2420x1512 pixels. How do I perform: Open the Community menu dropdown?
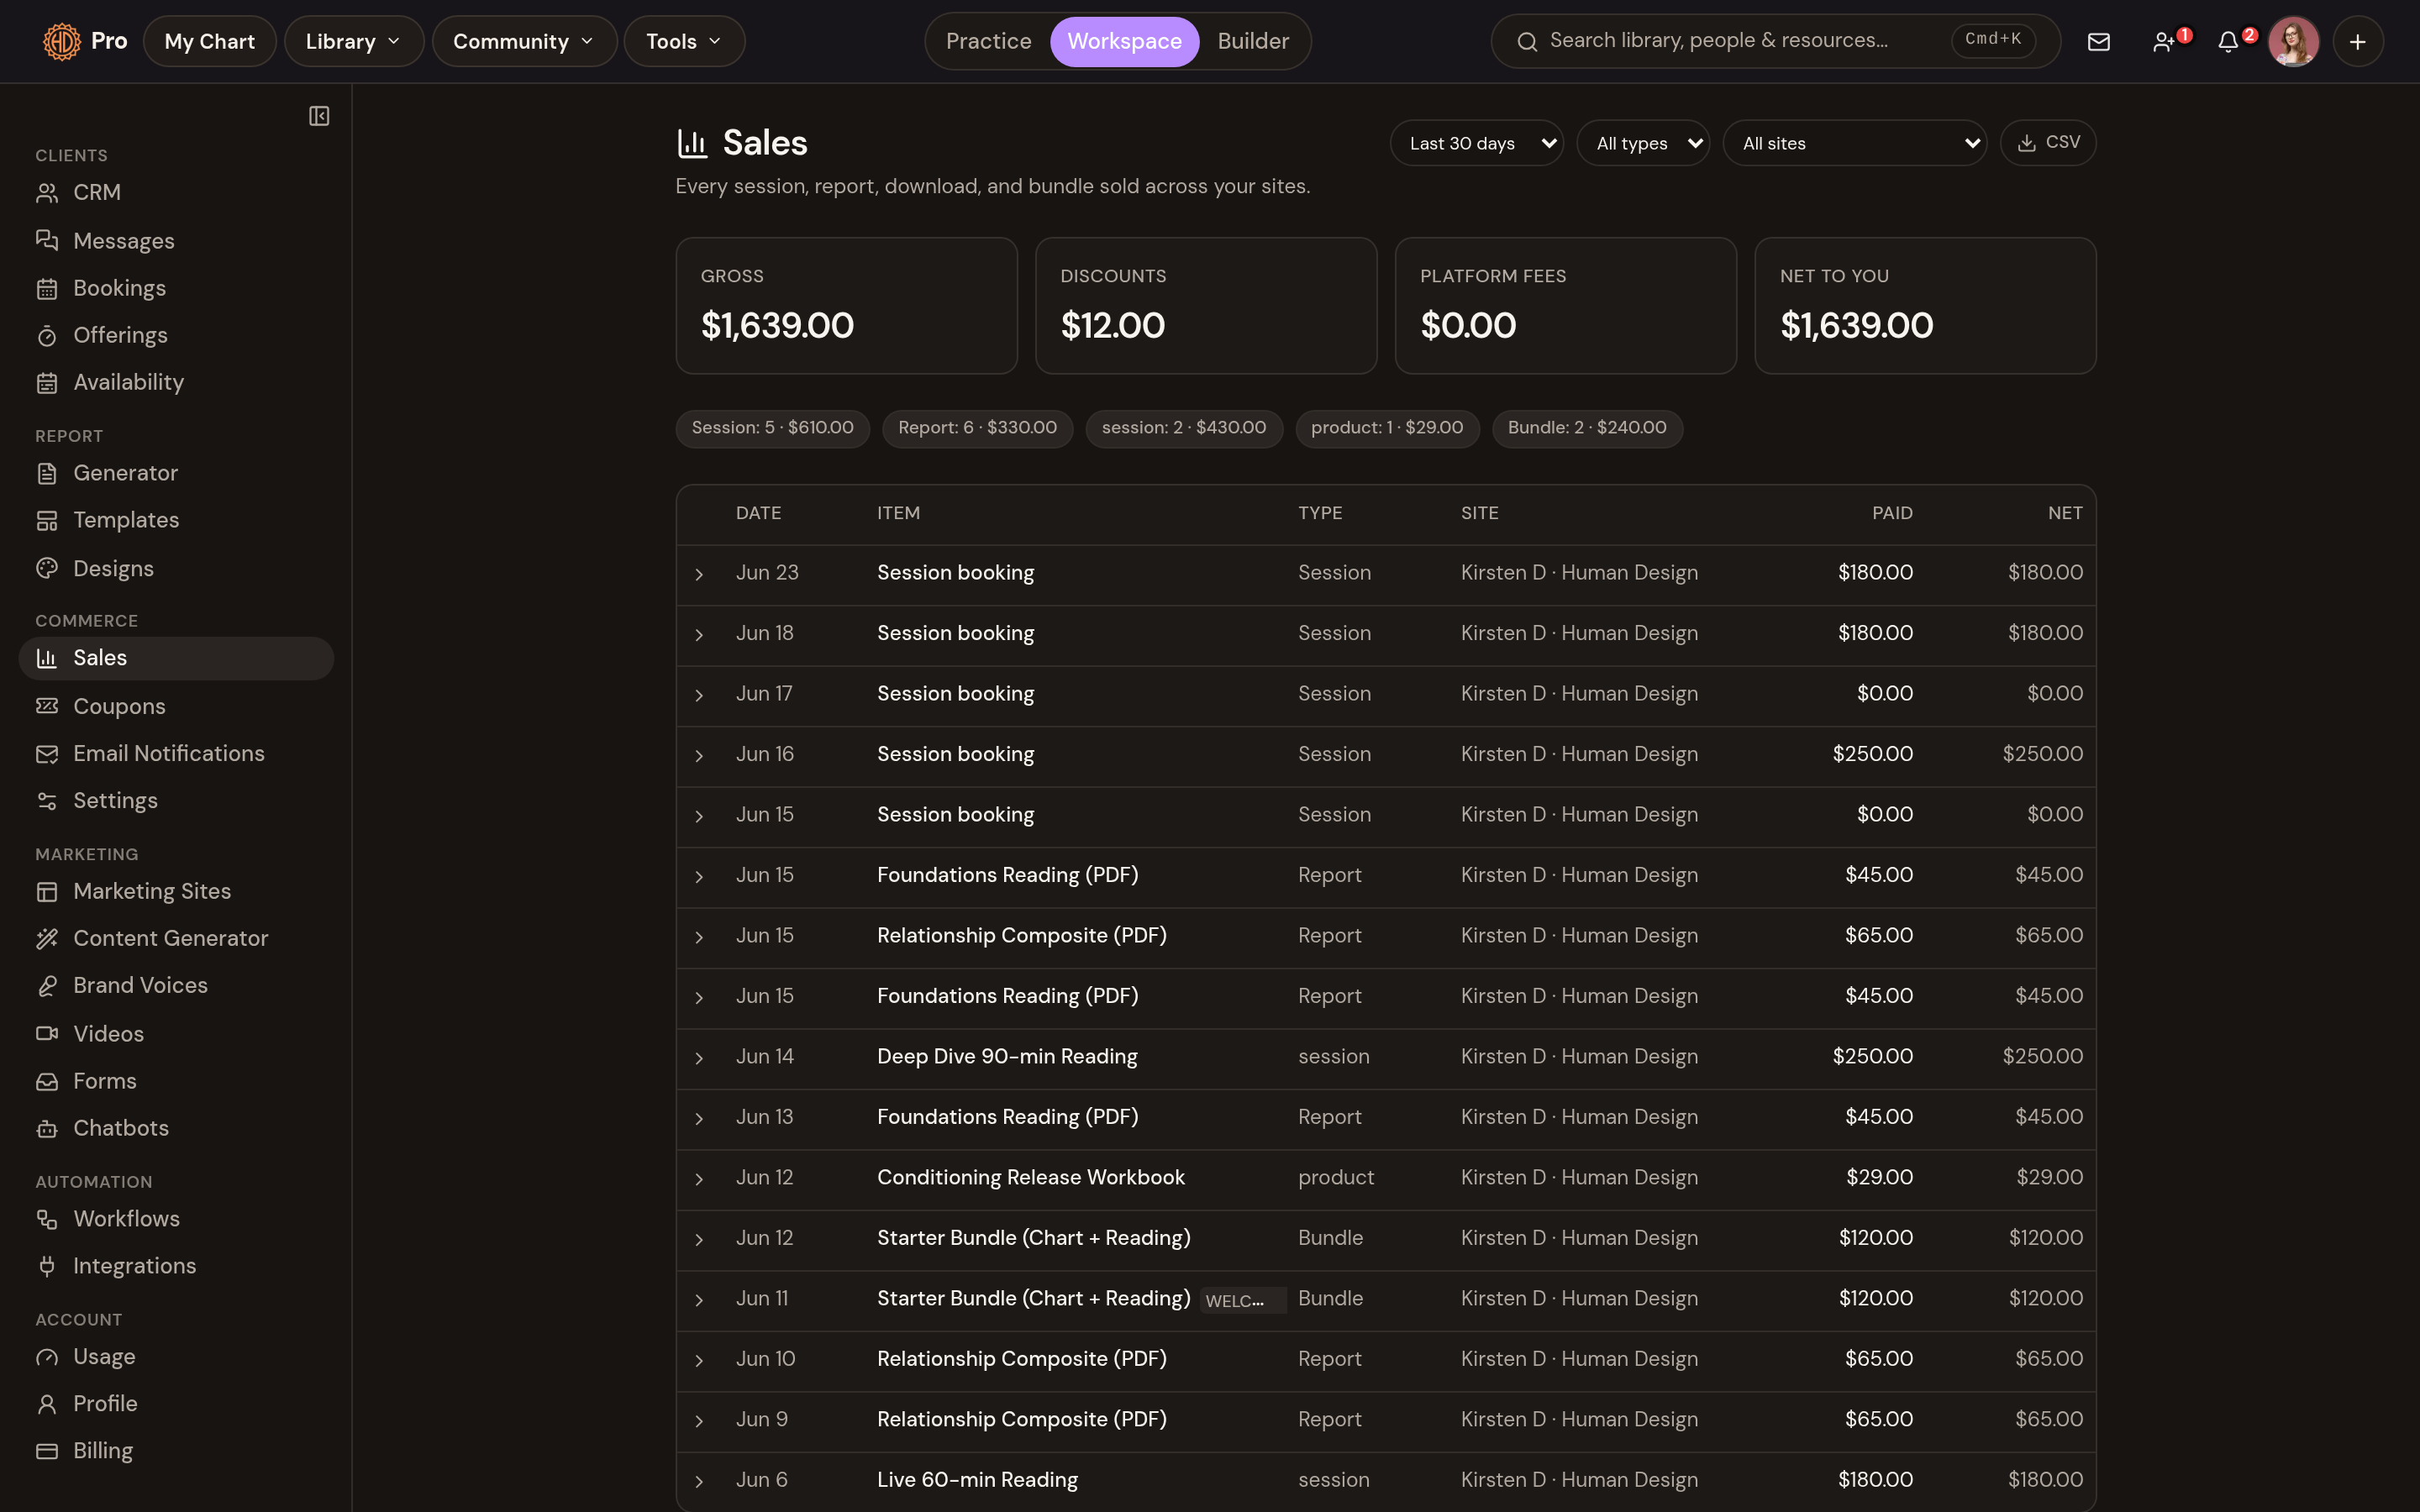pyautogui.click(x=524, y=42)
